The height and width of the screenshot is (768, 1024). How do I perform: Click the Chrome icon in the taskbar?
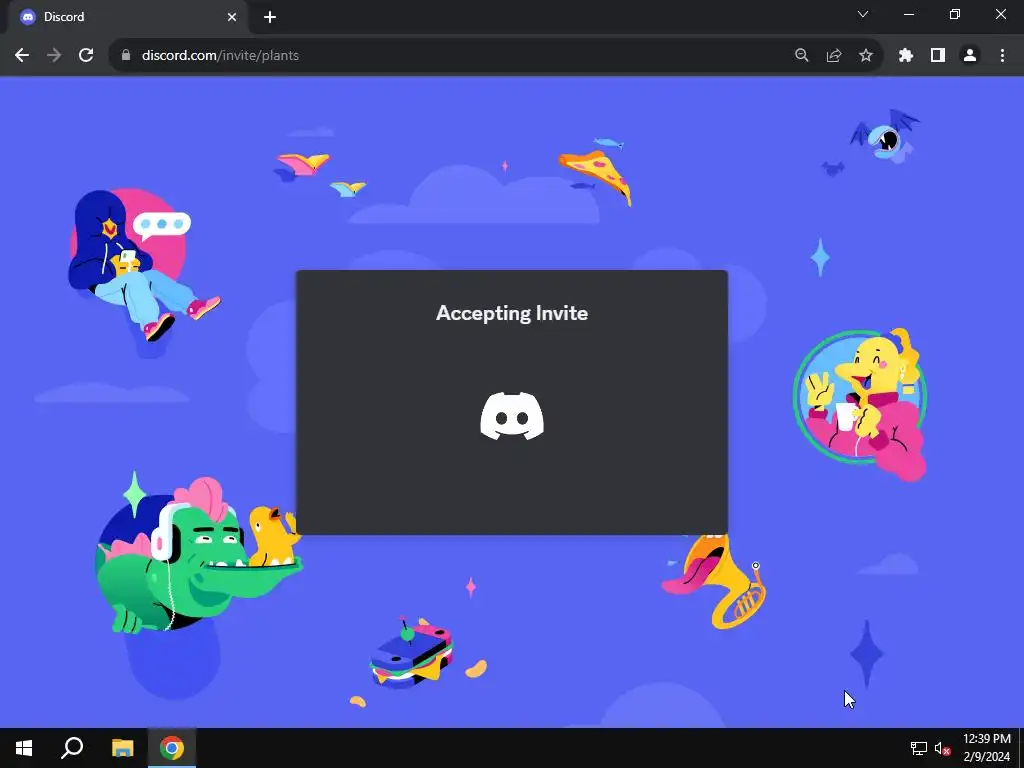tap(172, 748)
